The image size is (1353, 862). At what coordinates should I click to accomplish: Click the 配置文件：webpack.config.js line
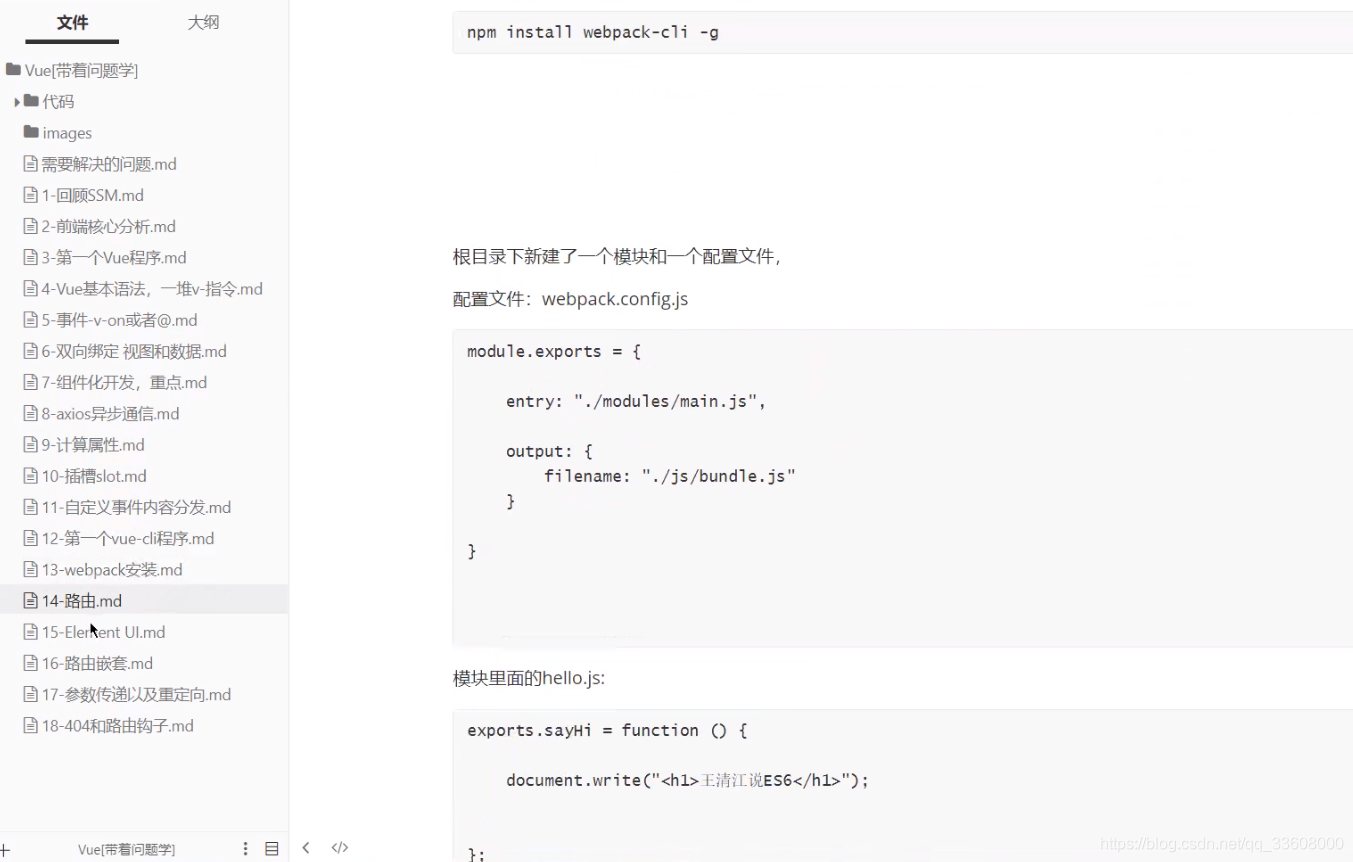click(x=570, y=299)
